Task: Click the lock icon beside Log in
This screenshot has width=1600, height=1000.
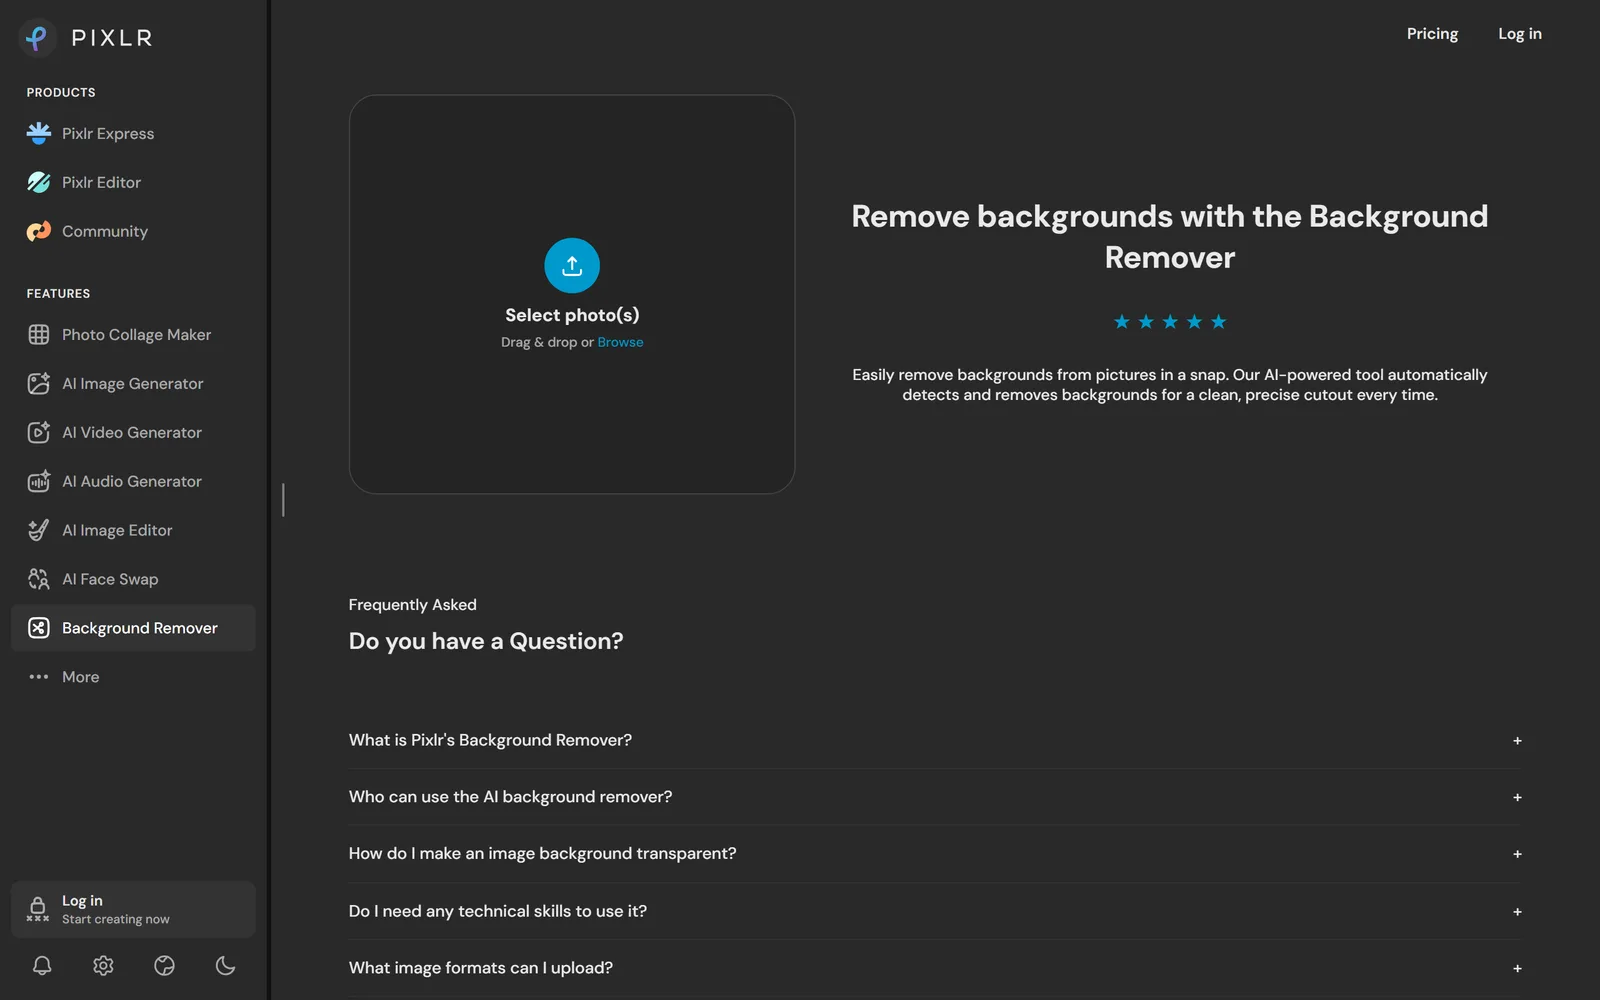Action: pos(38,909)
